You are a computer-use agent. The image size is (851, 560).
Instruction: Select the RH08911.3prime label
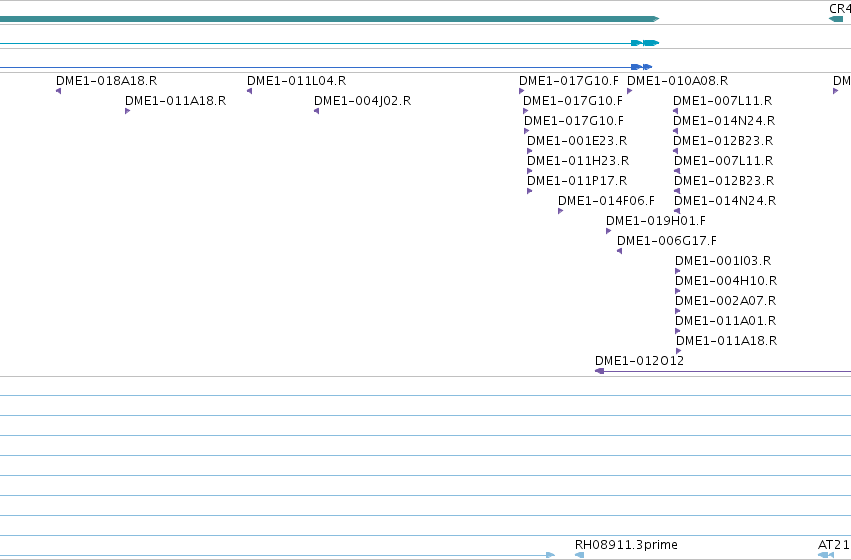pos(626,545)
